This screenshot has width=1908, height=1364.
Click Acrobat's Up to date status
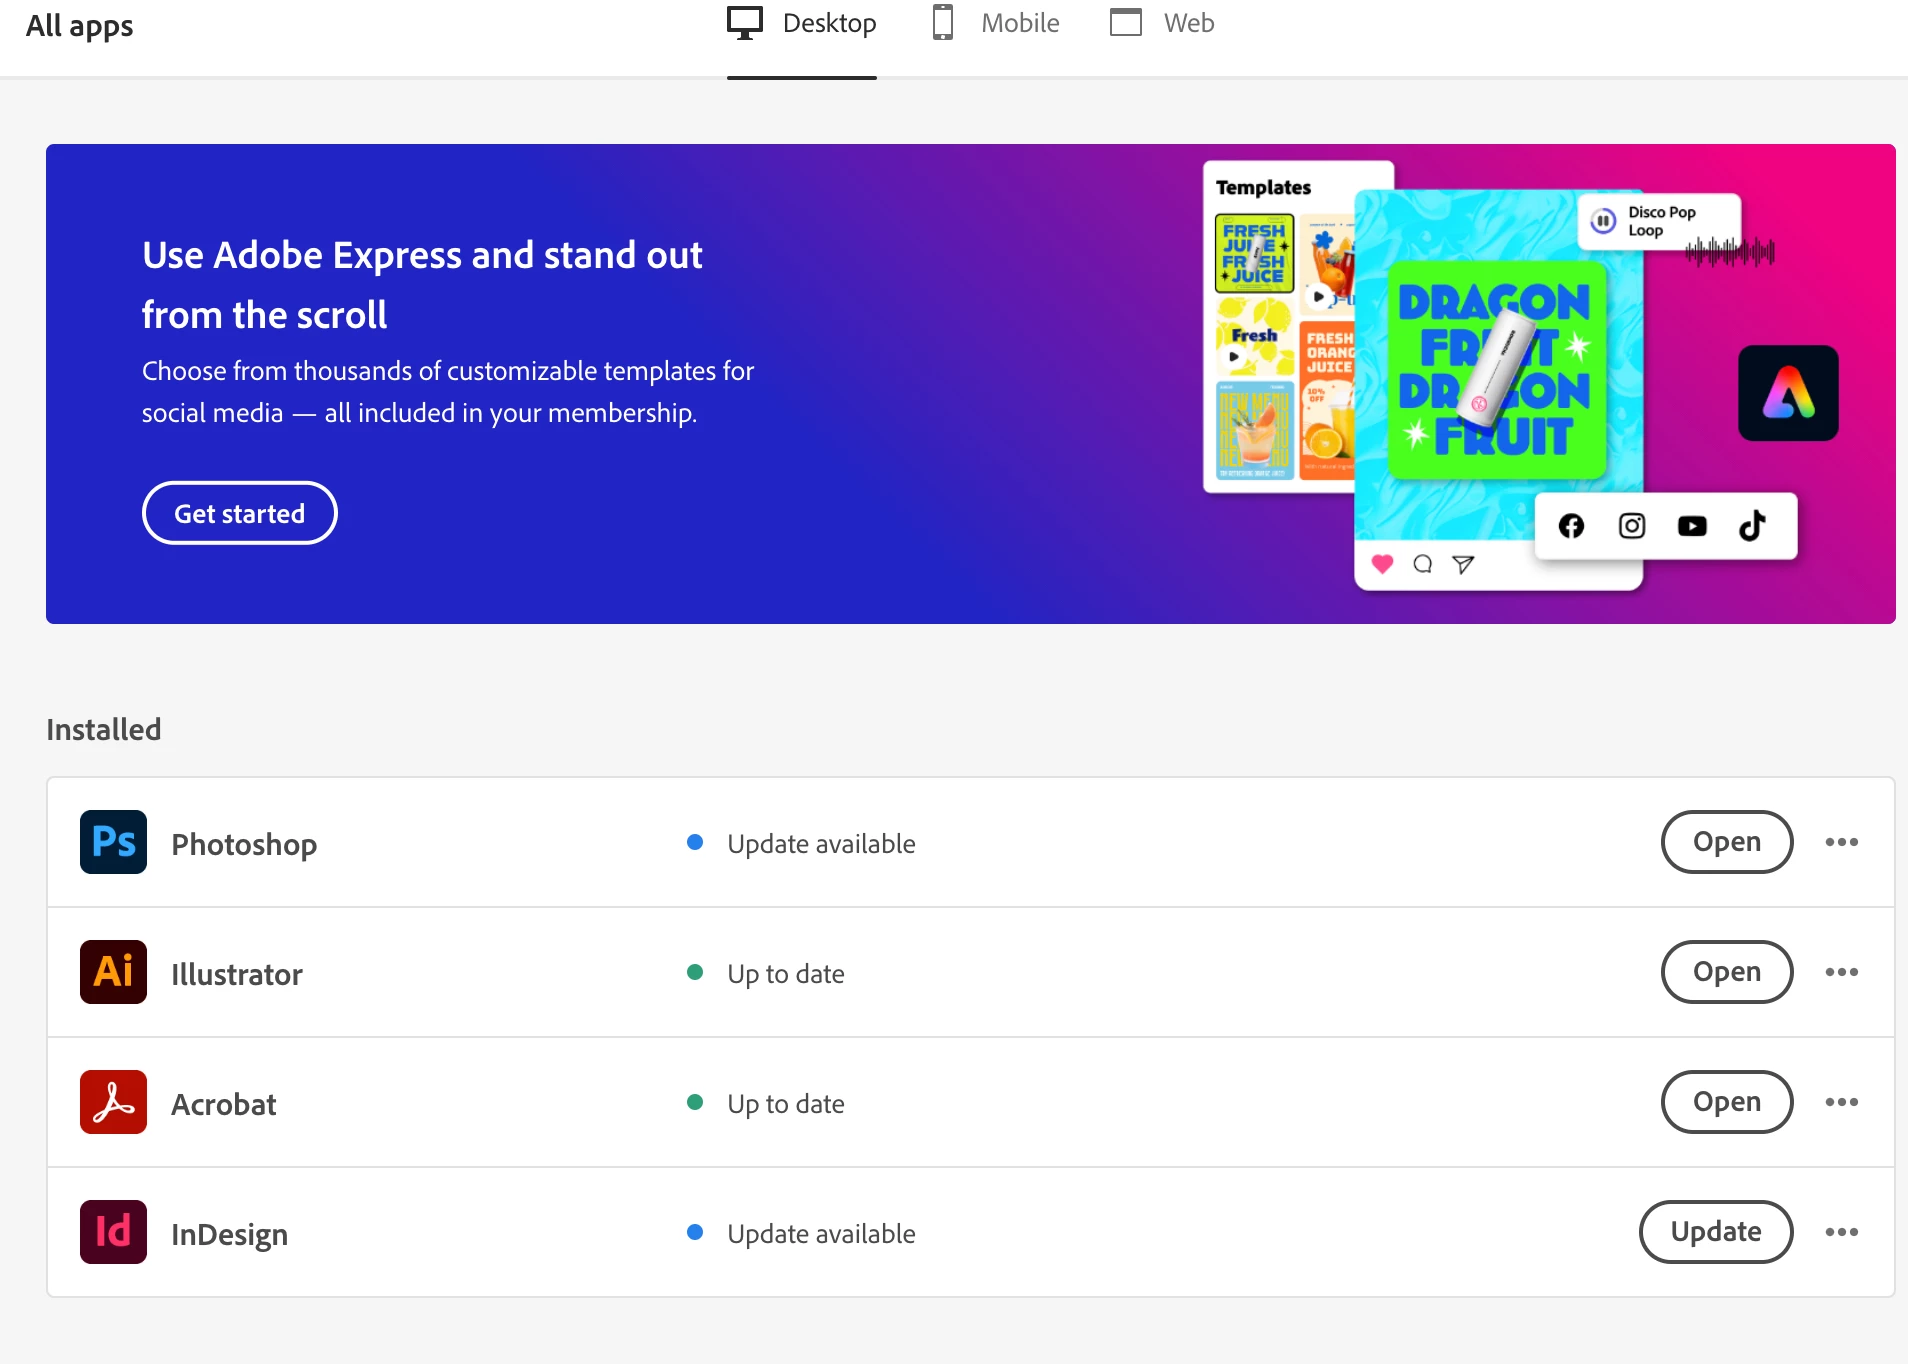click(786, 1104)
